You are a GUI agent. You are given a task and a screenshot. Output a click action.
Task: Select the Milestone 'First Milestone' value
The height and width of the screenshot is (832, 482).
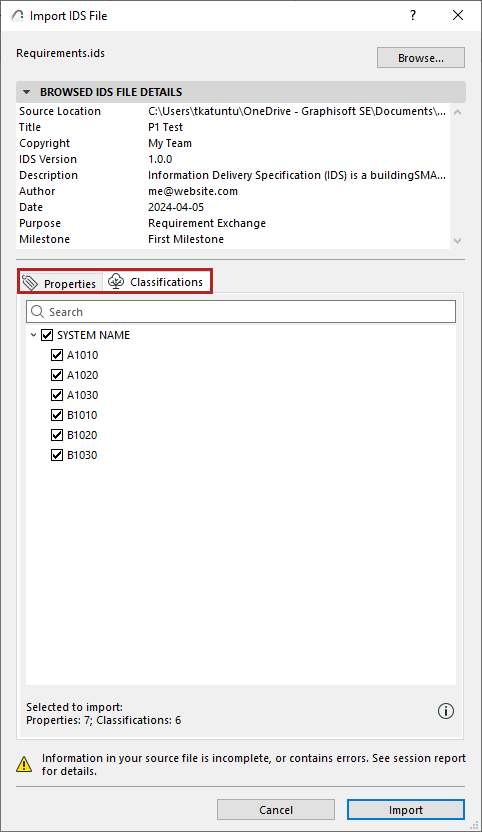tap(186, 239)
